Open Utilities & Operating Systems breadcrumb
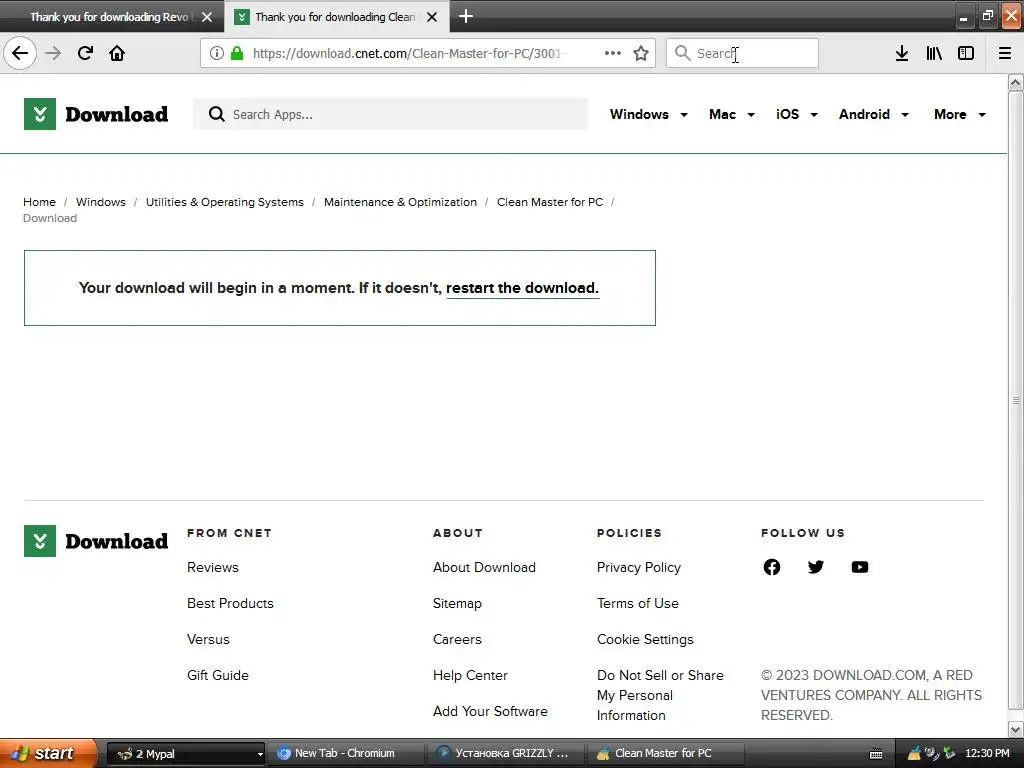 point(224,202)
